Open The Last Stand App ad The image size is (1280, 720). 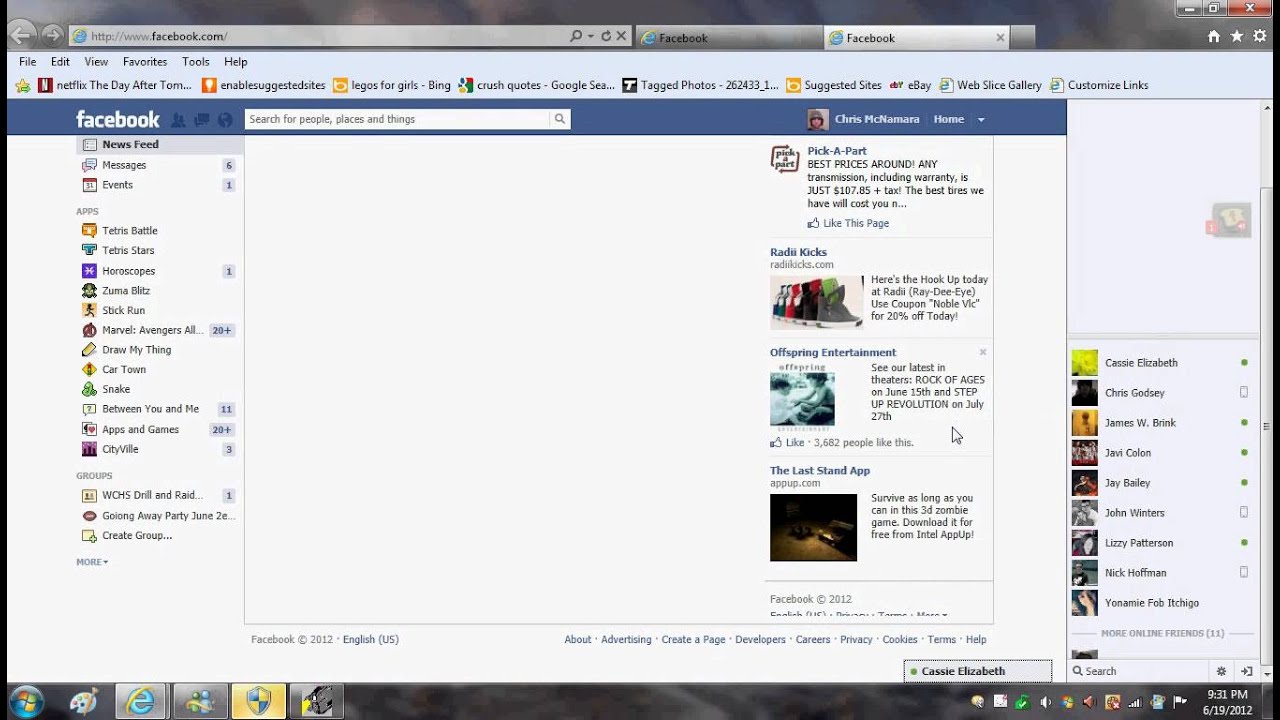click(x=820, y=471)
